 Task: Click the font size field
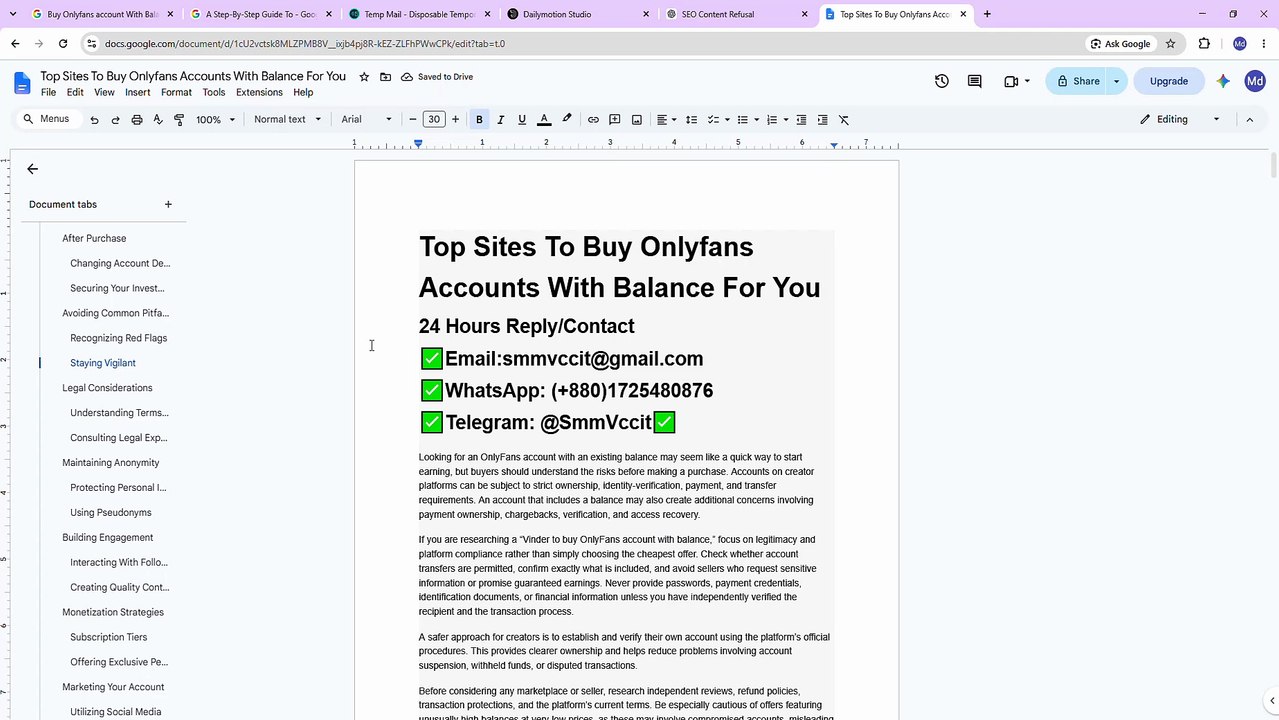click(434, 119)
